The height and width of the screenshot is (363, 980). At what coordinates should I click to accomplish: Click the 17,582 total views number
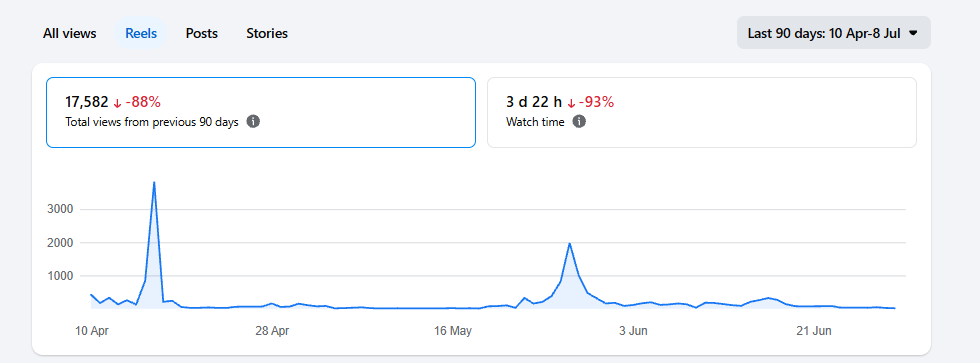86,102
